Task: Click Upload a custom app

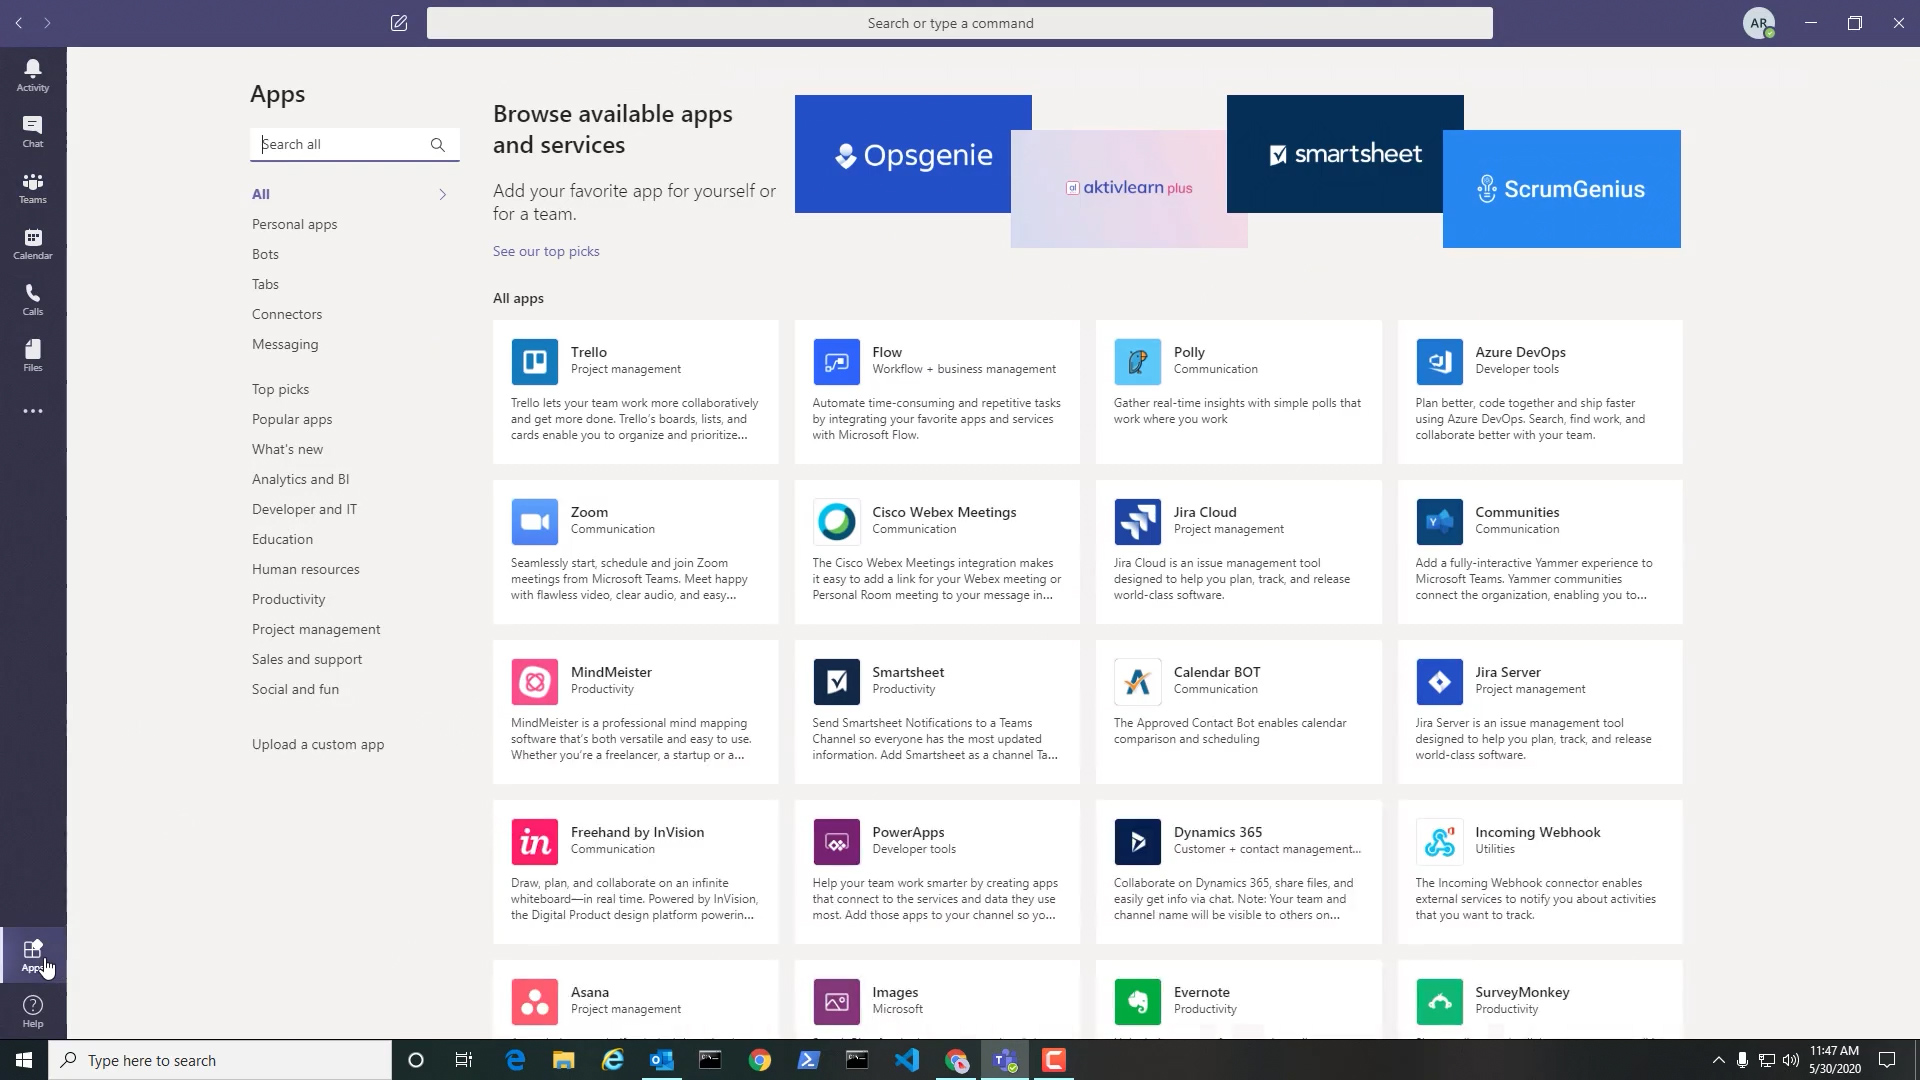Action: [x=318, y=744]
